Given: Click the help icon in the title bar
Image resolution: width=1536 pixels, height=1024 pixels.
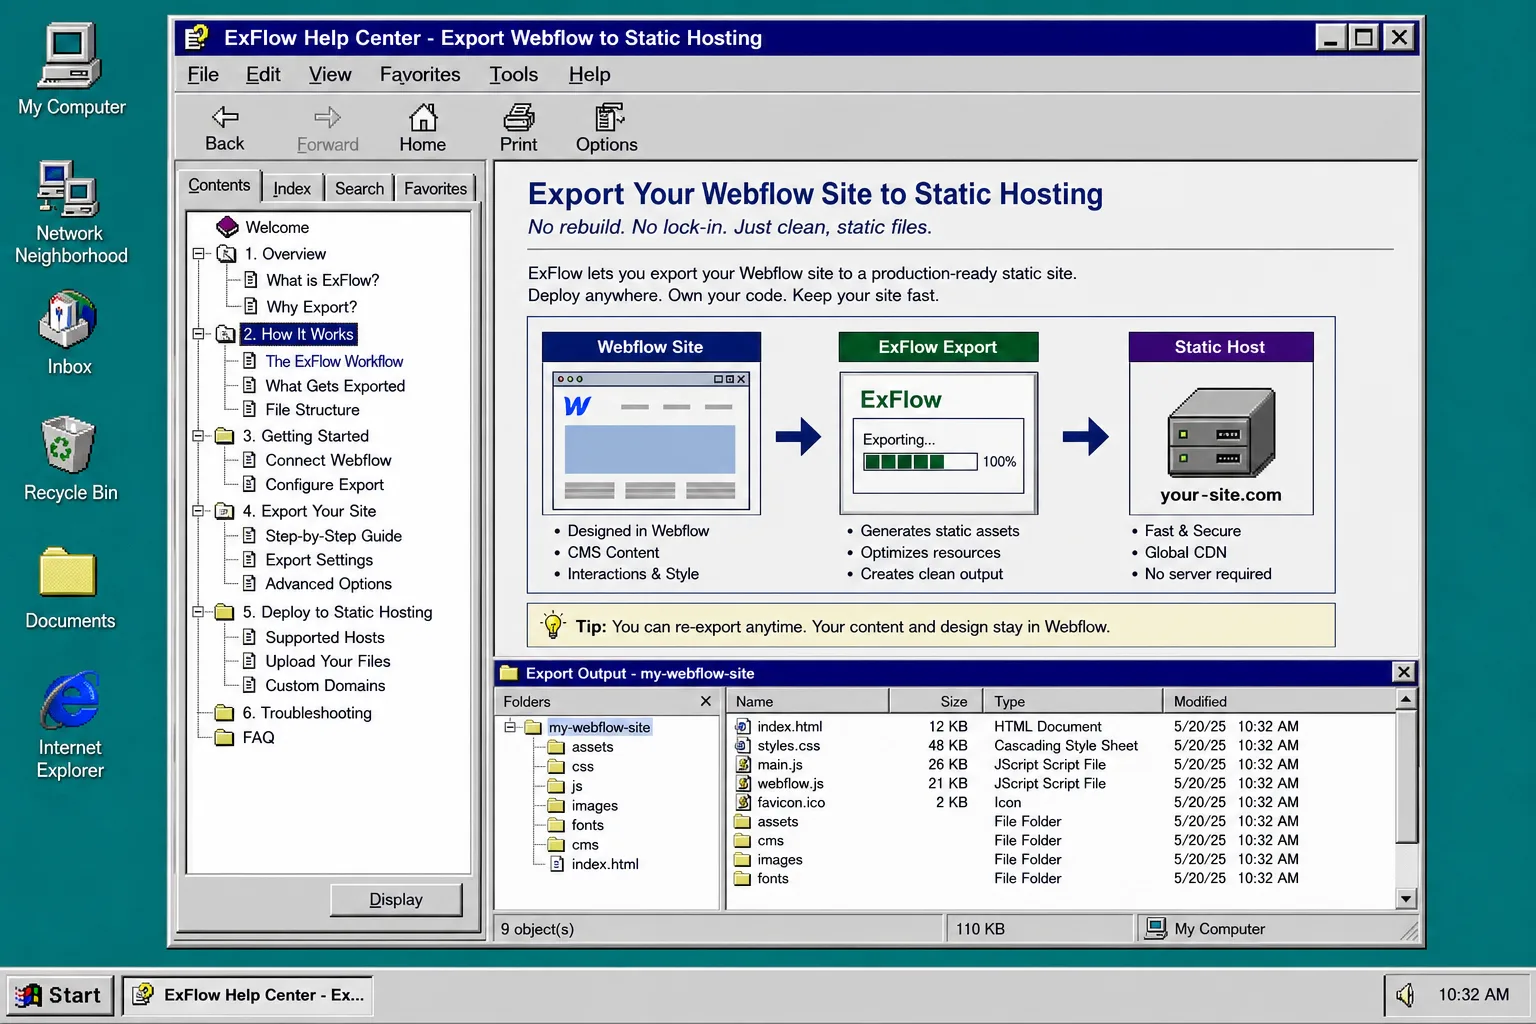Looking at the screenshot, I should point(196,37).
